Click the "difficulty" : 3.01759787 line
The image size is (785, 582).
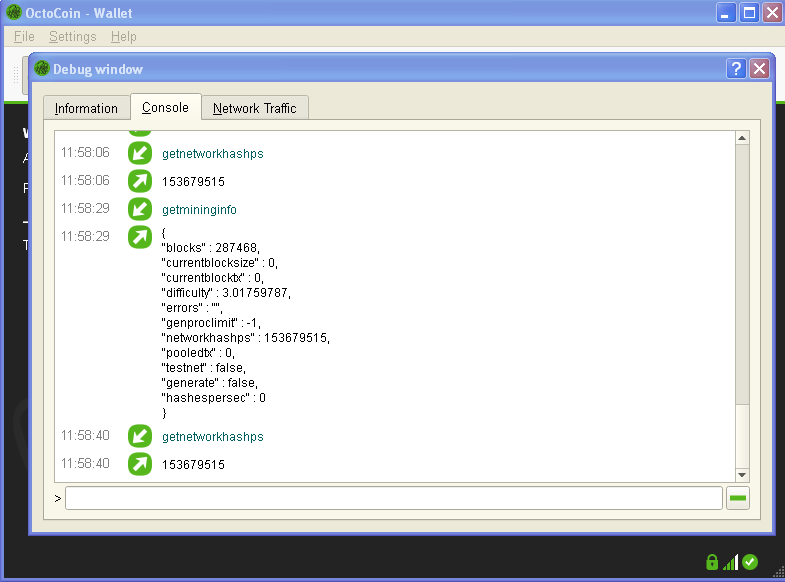point(226,293)
